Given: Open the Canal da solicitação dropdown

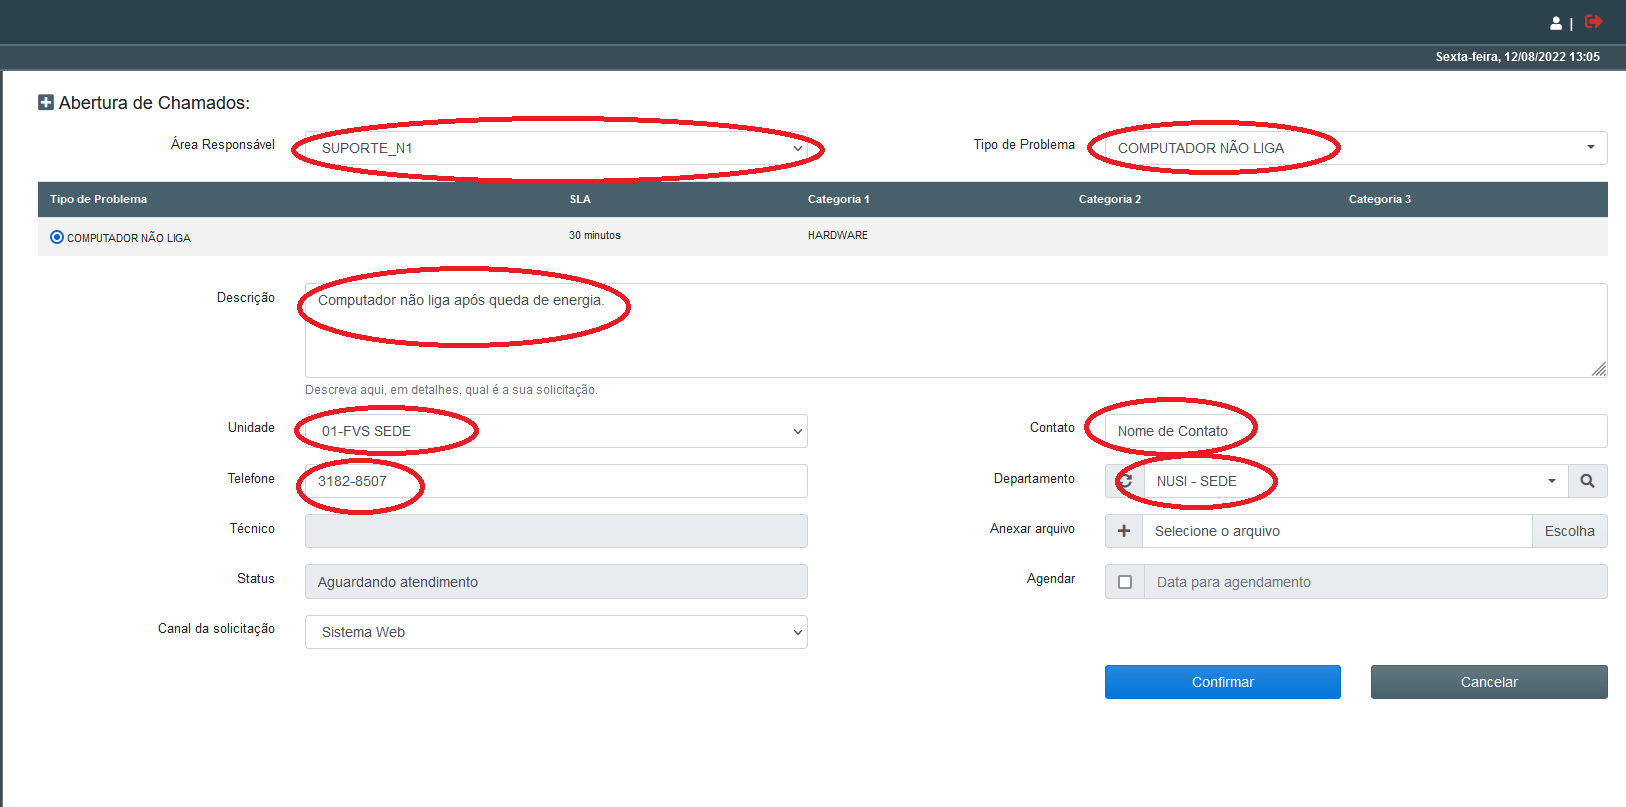Looking at the screenshot, I should (556, 632).
